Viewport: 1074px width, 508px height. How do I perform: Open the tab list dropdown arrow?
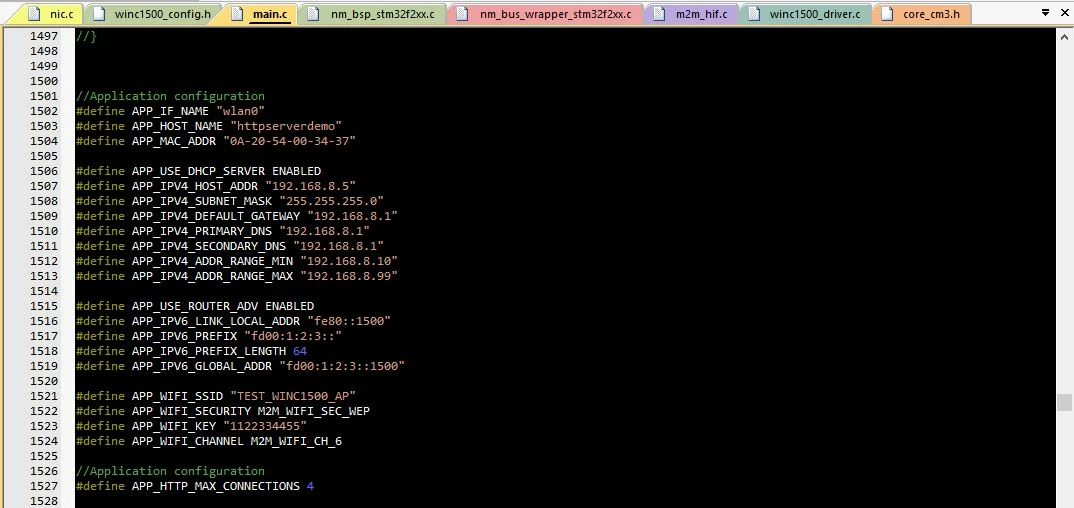tap(1045, 12)
